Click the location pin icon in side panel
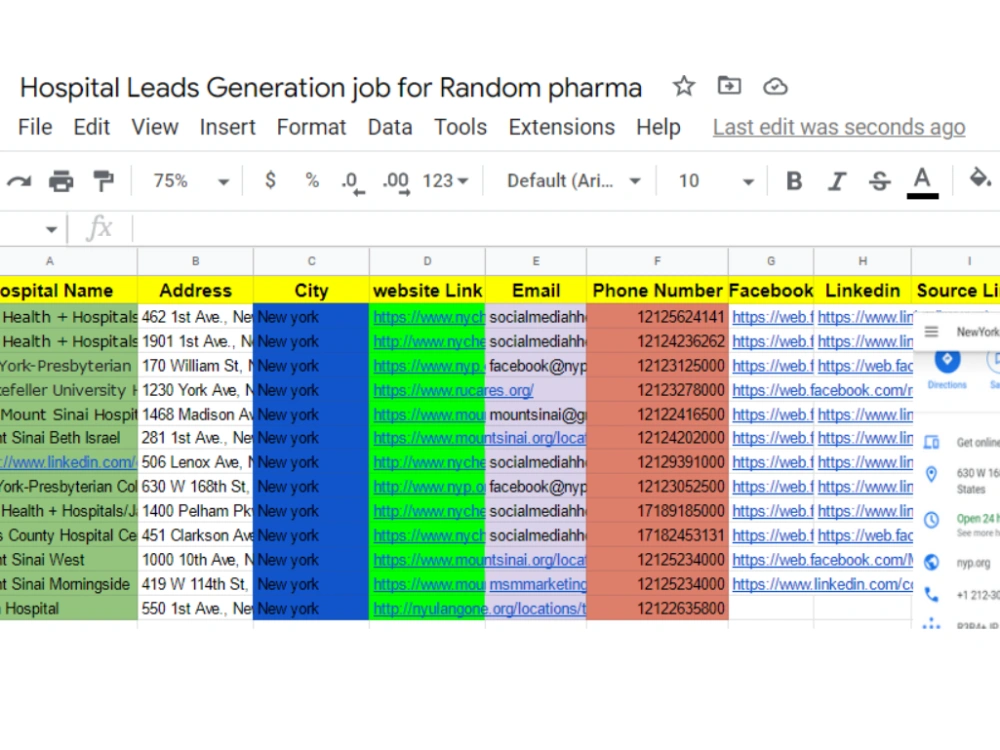 point(932,474)
